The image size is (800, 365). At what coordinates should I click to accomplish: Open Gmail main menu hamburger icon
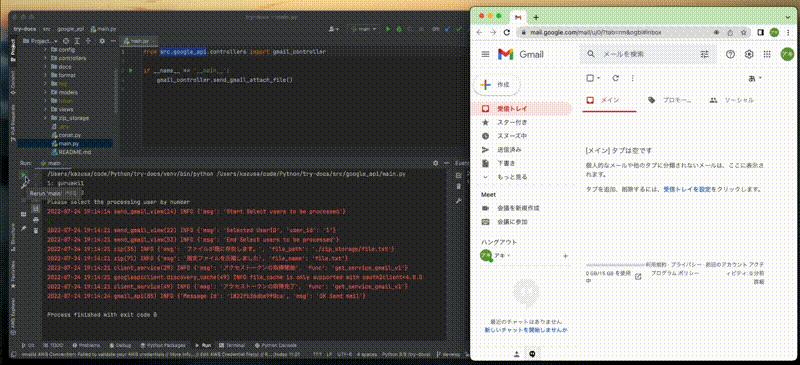(485, 54)
